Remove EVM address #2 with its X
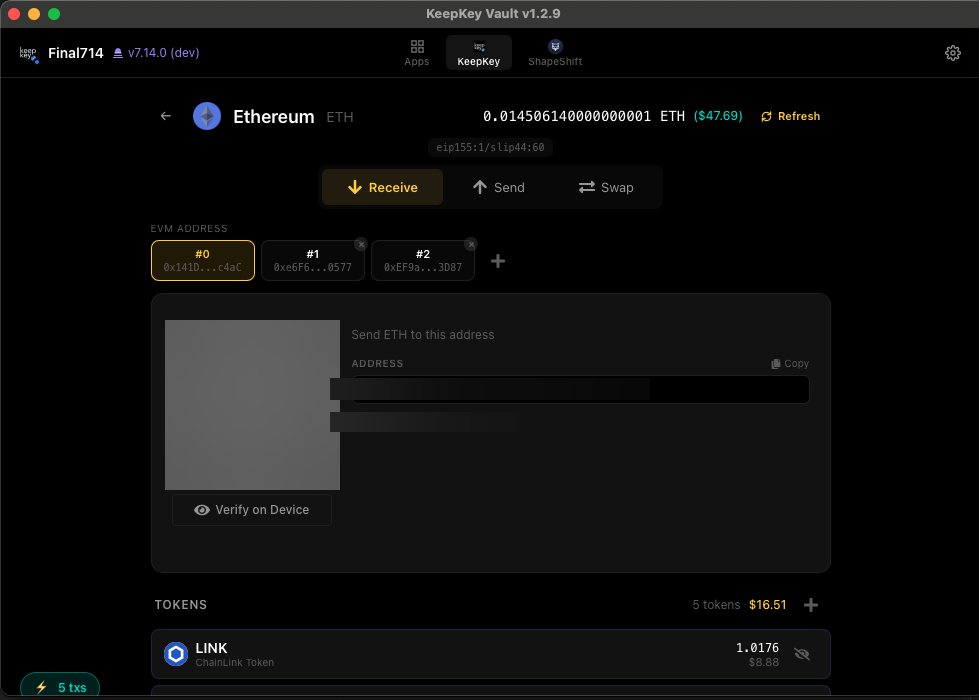 pyautogui.click(x=470, y=244)
